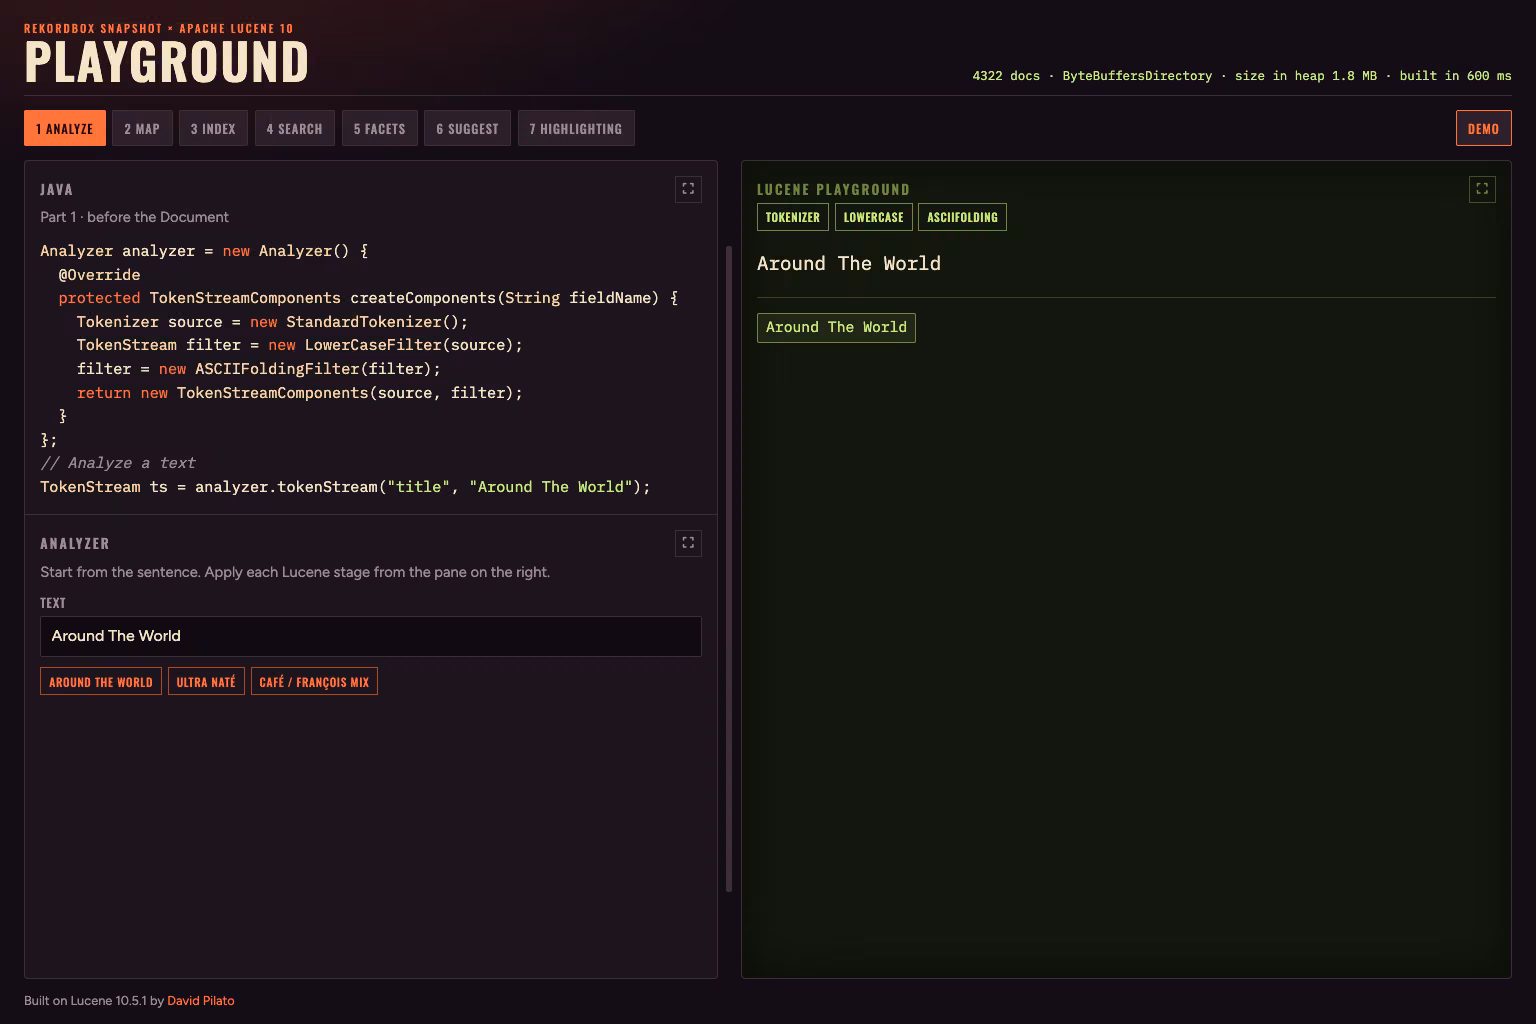
Task: Open the 3 Index tab
Action: point(213,128)
